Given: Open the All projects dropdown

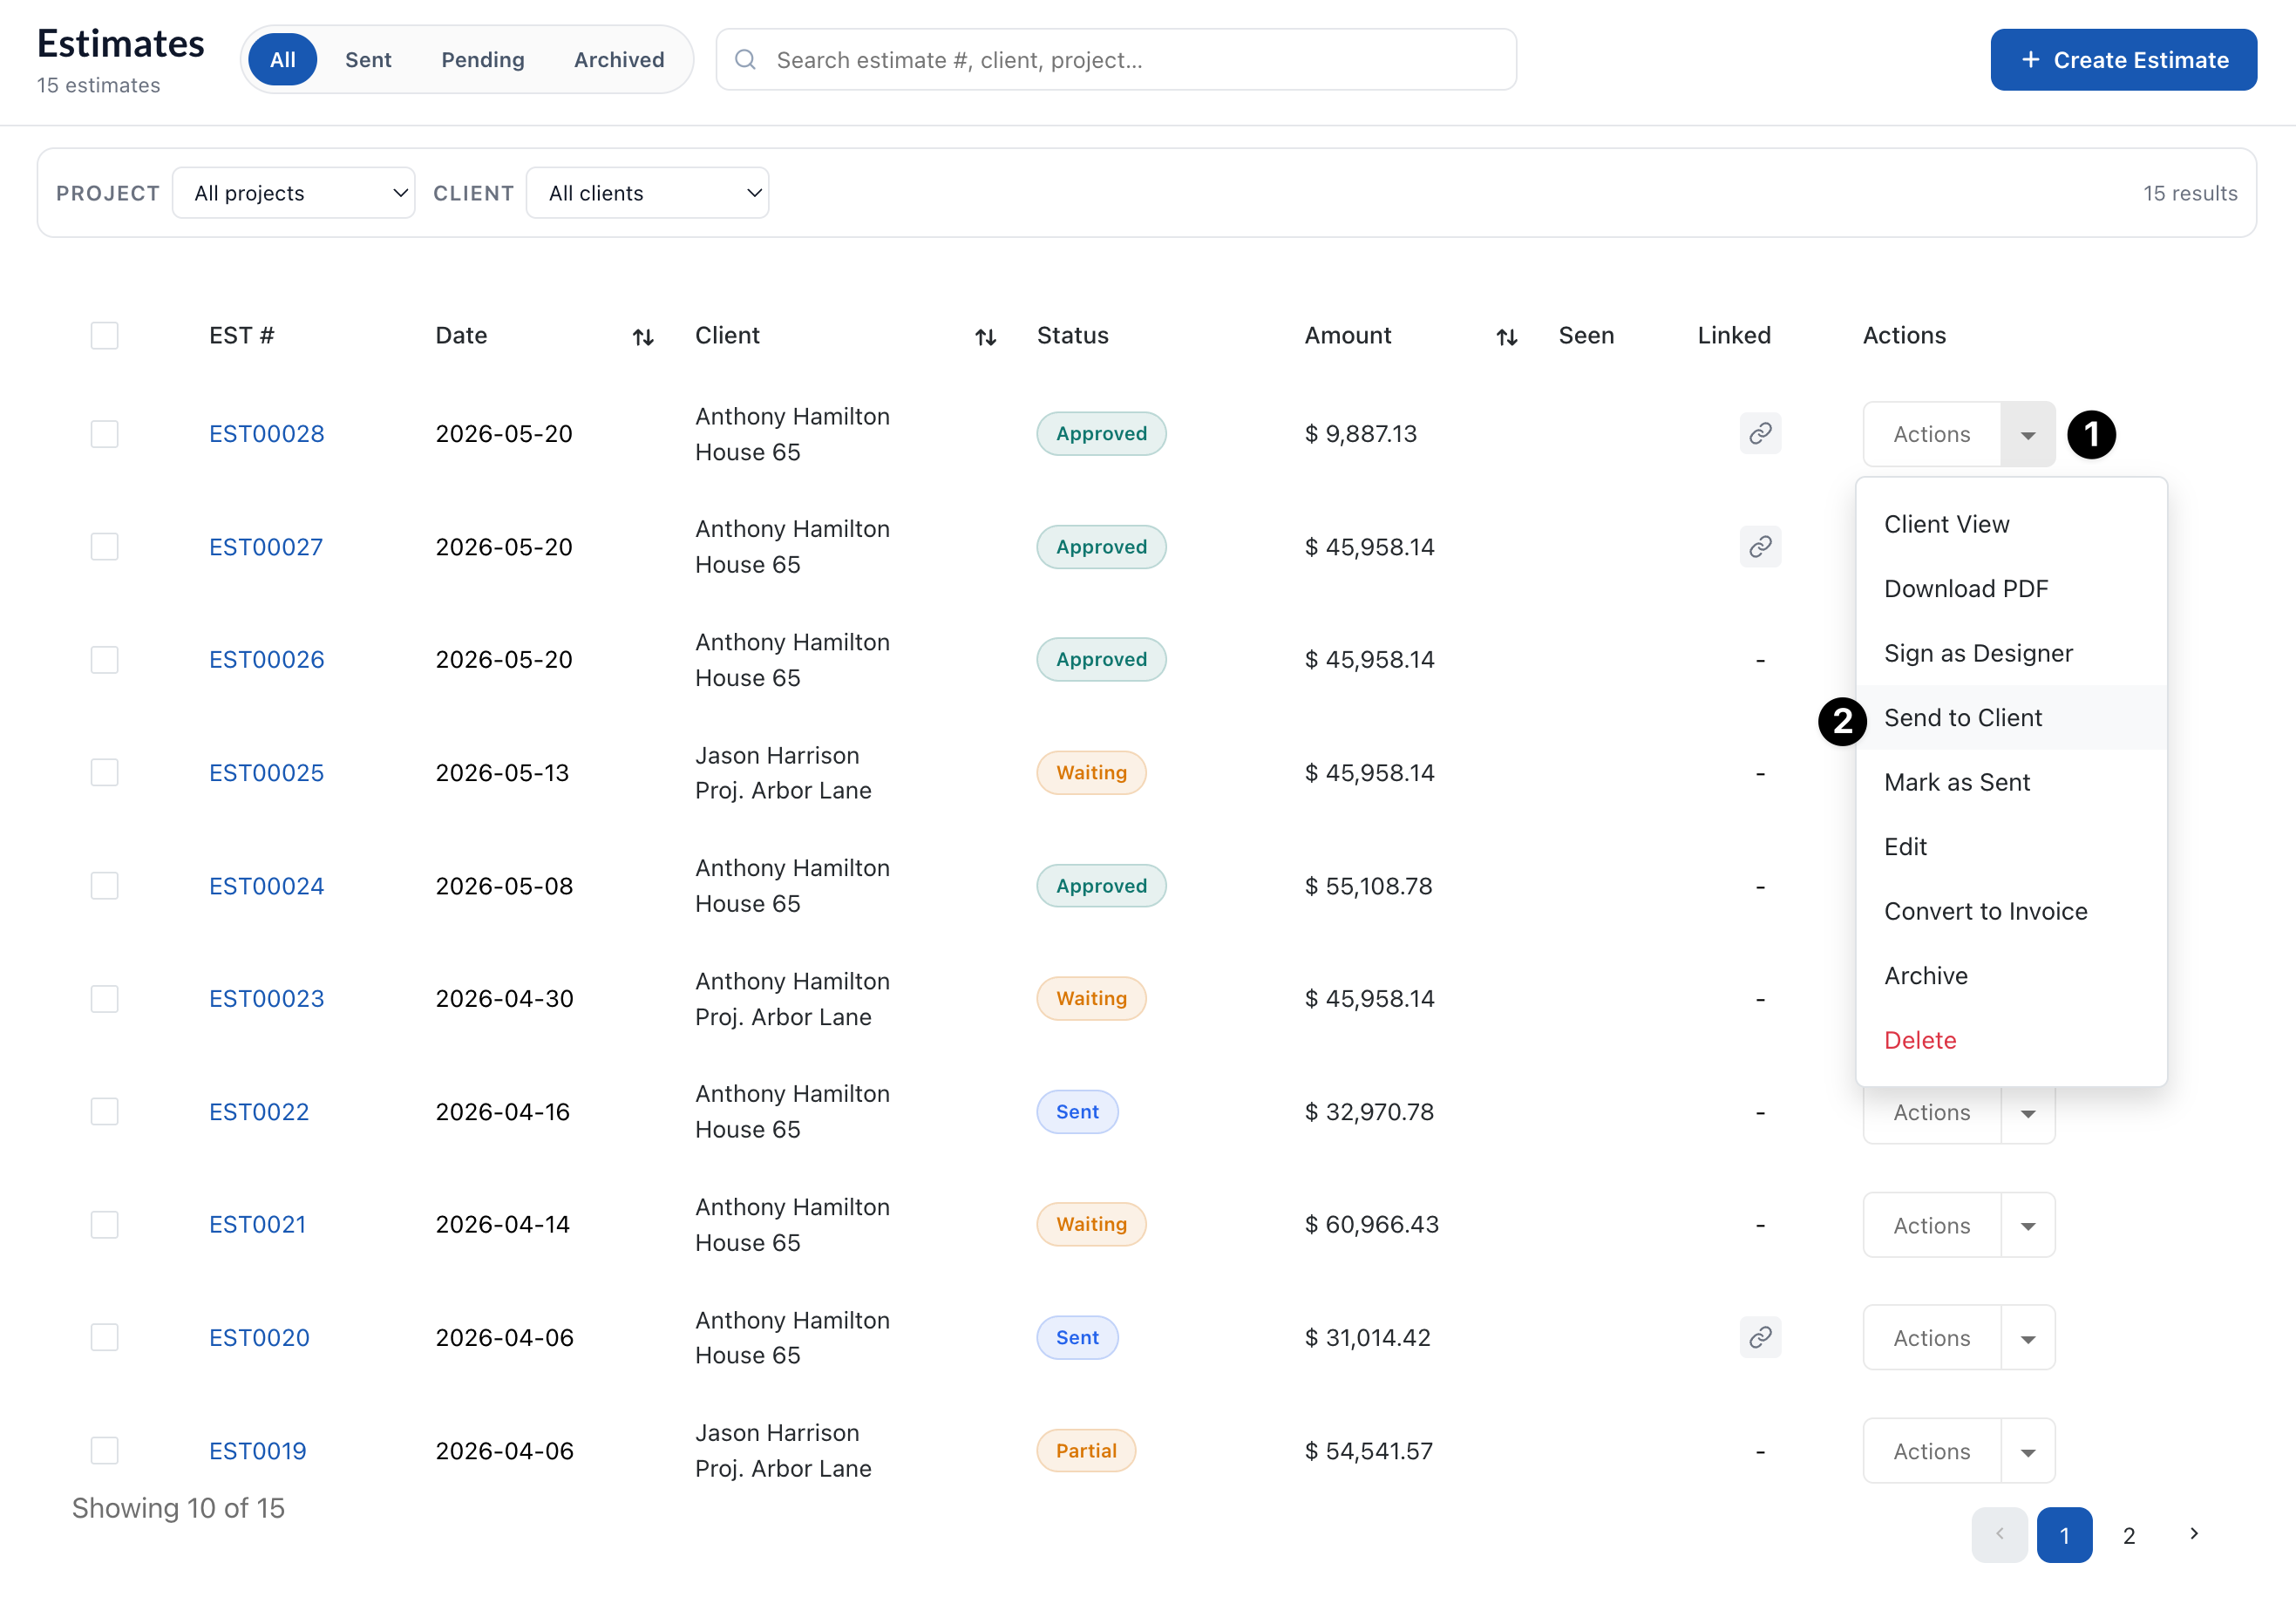Looking at the screenshot, I should coord(294,193).
